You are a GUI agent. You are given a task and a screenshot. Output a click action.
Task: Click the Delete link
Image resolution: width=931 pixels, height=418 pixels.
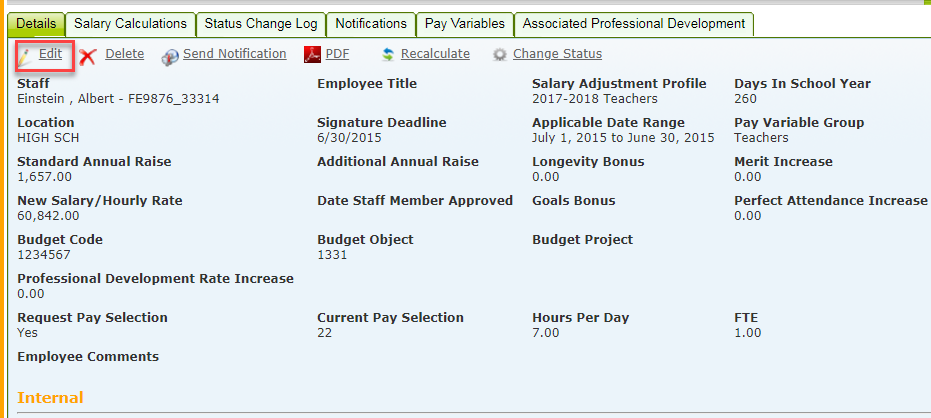[125, 54]
